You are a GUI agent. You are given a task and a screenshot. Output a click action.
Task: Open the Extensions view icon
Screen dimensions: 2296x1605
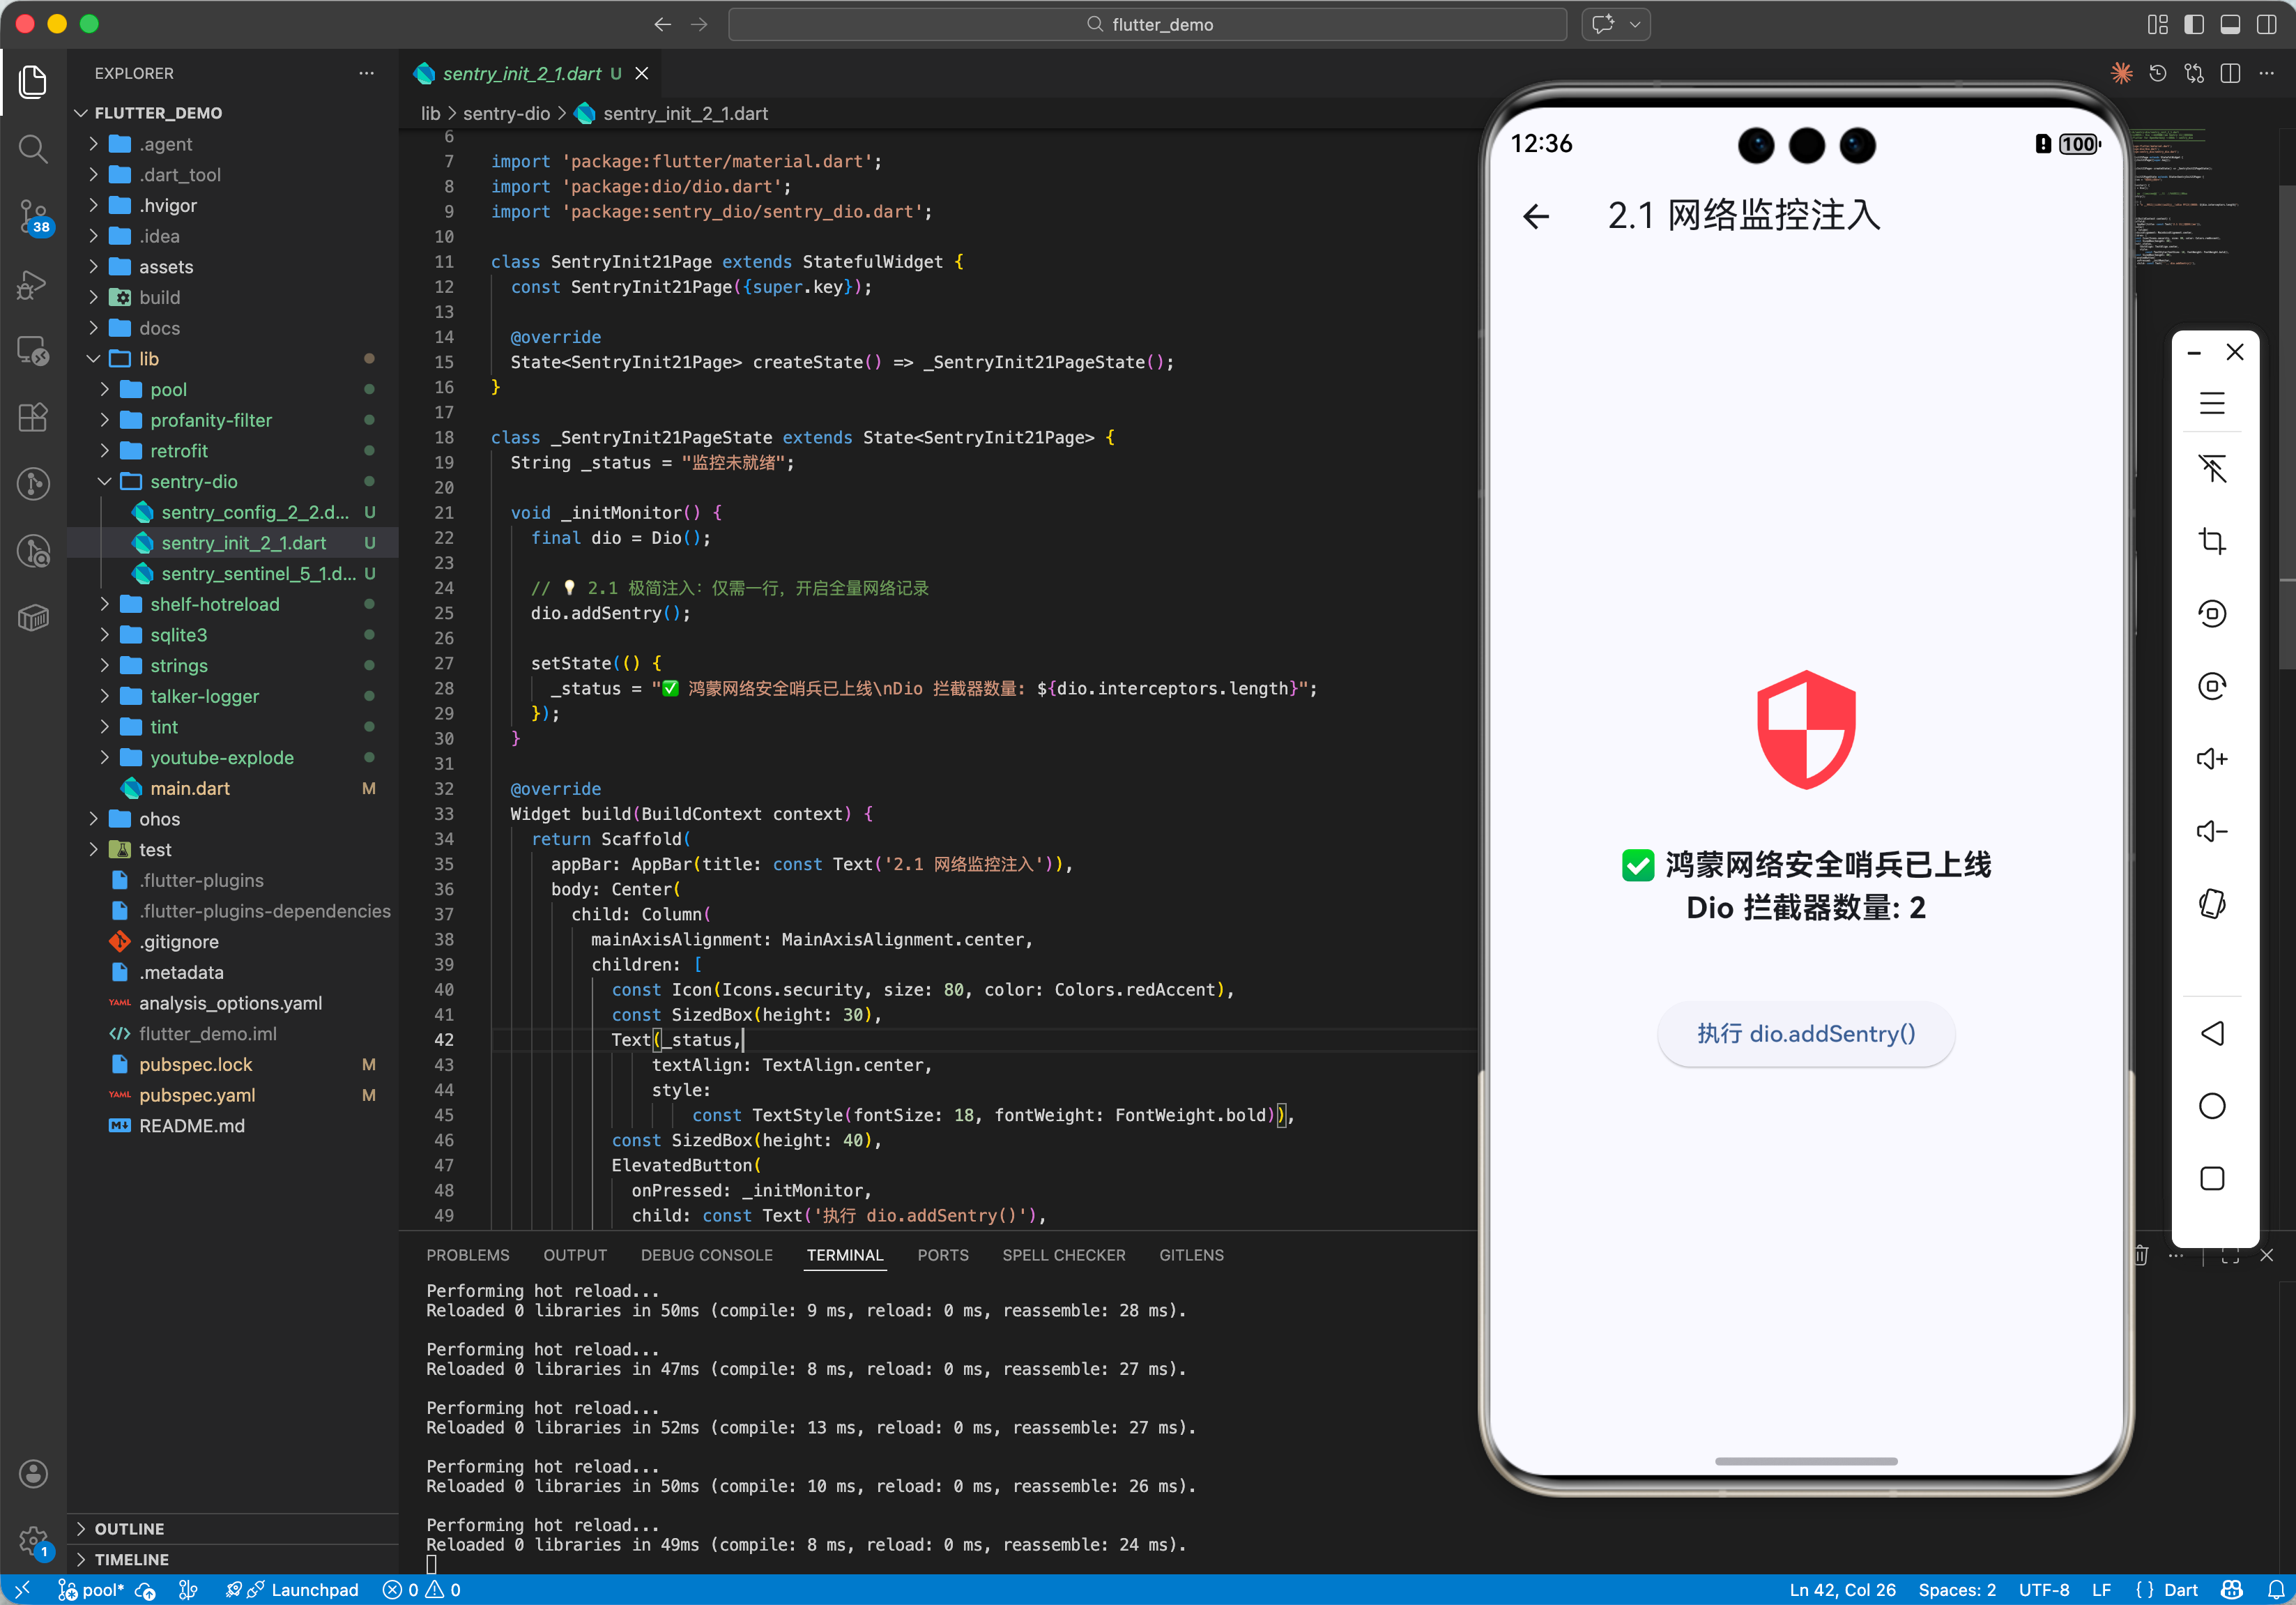33,417
